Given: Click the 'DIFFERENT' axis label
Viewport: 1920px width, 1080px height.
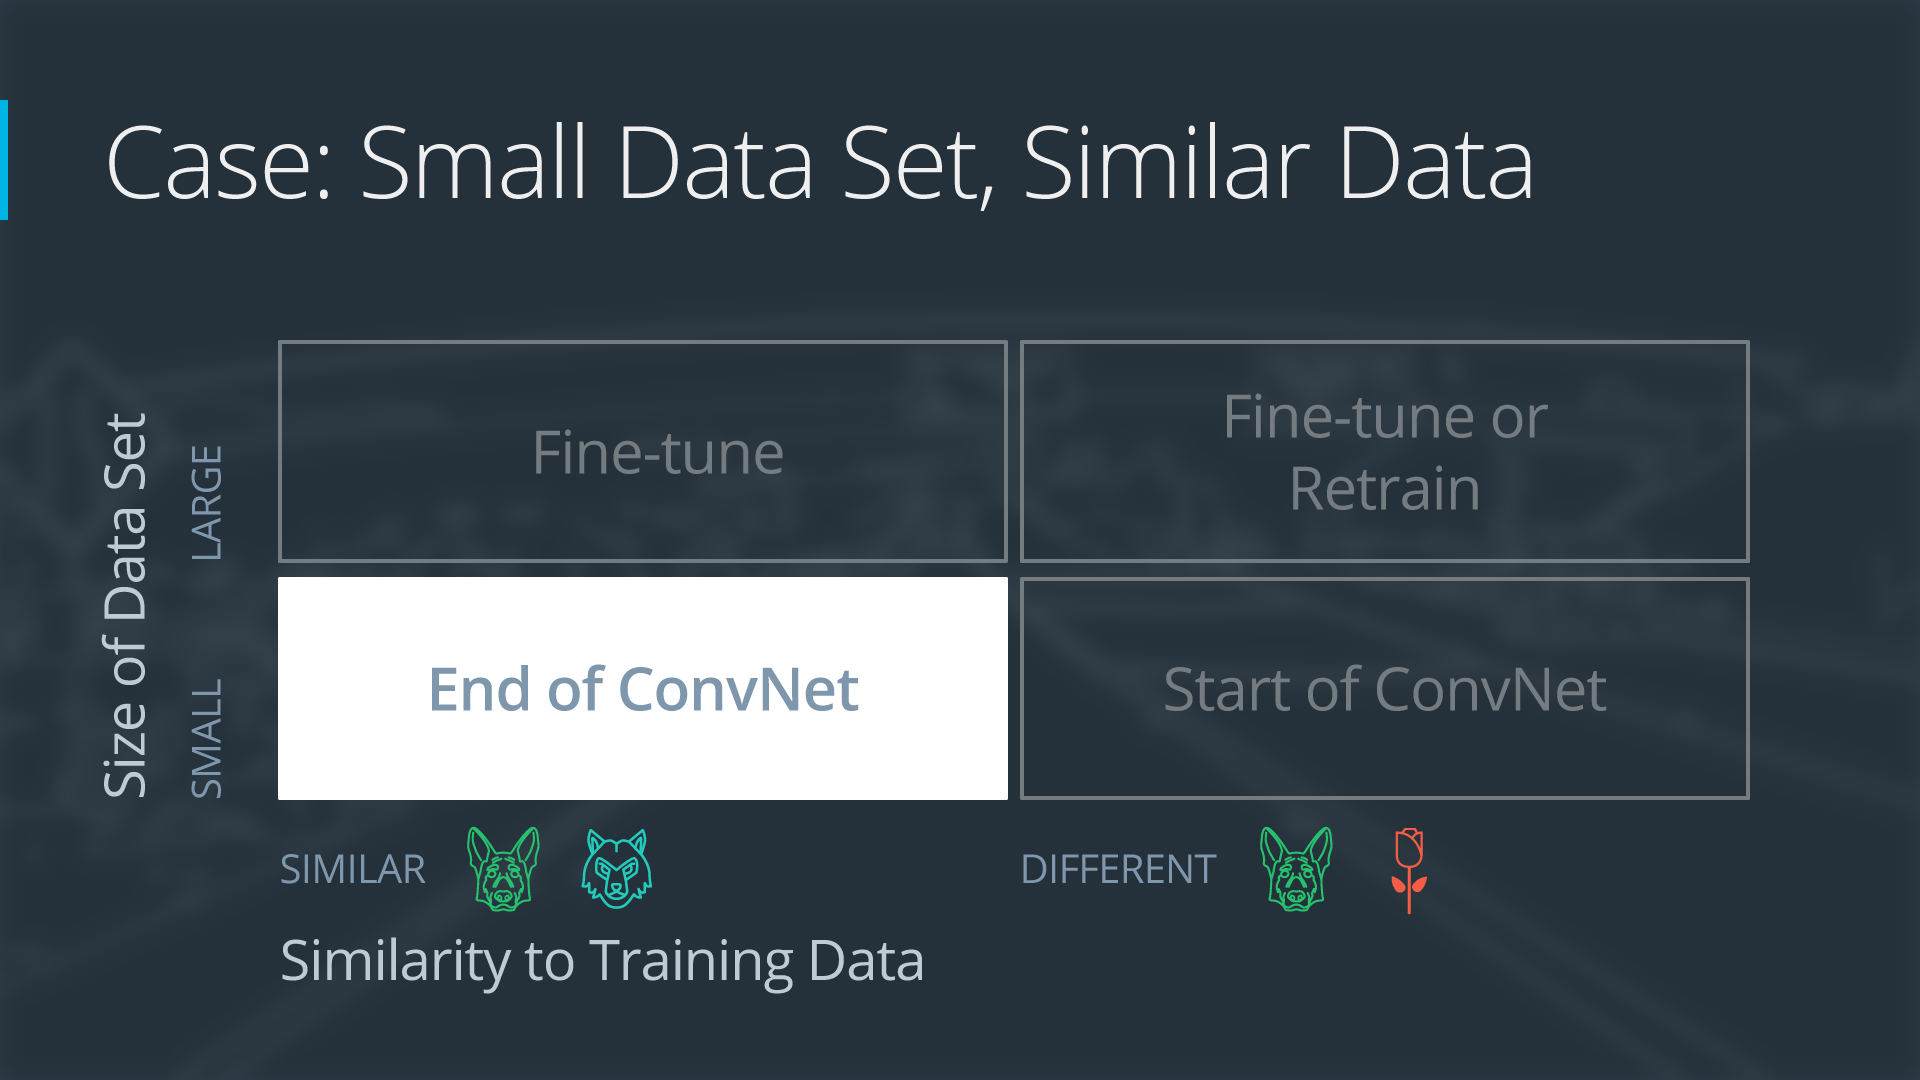Looking at the screenshot, I should [x=1118, y=869].
